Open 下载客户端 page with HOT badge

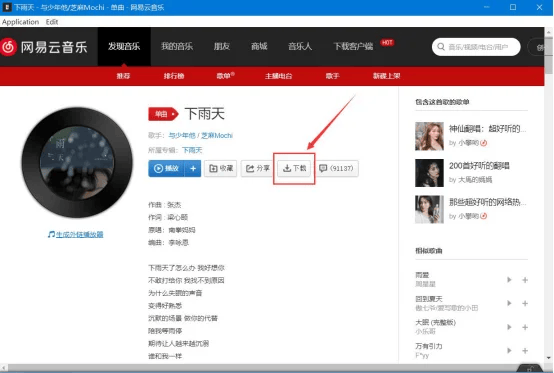coord(353,46)
